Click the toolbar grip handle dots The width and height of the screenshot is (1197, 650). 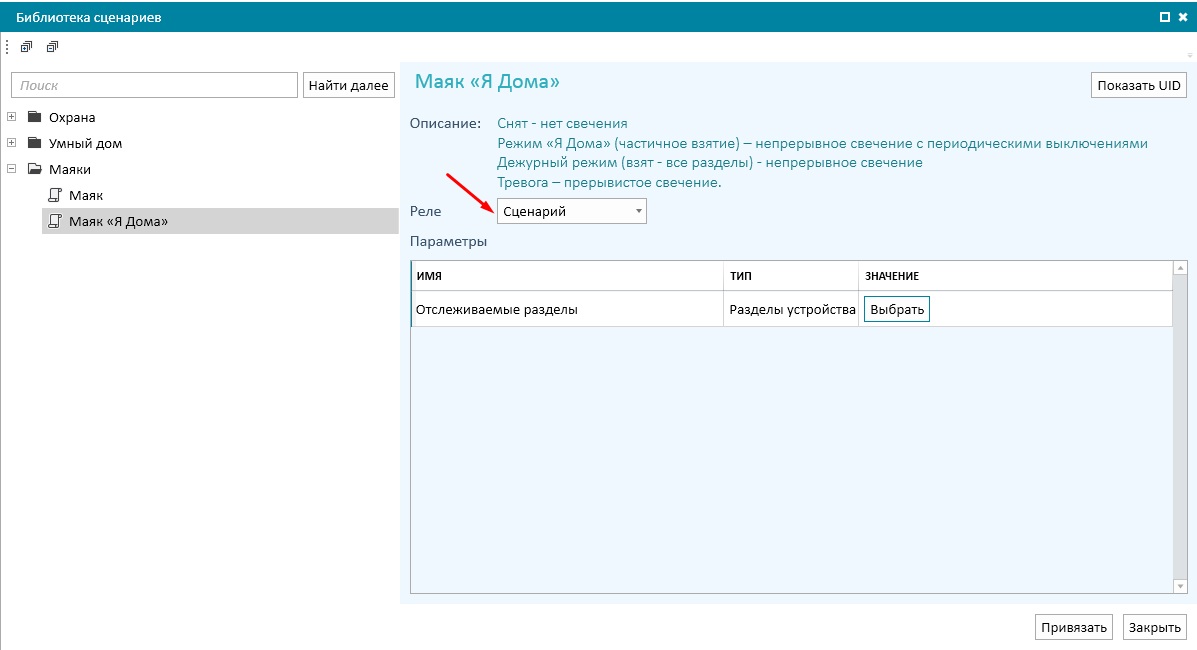tap(7, 47)
